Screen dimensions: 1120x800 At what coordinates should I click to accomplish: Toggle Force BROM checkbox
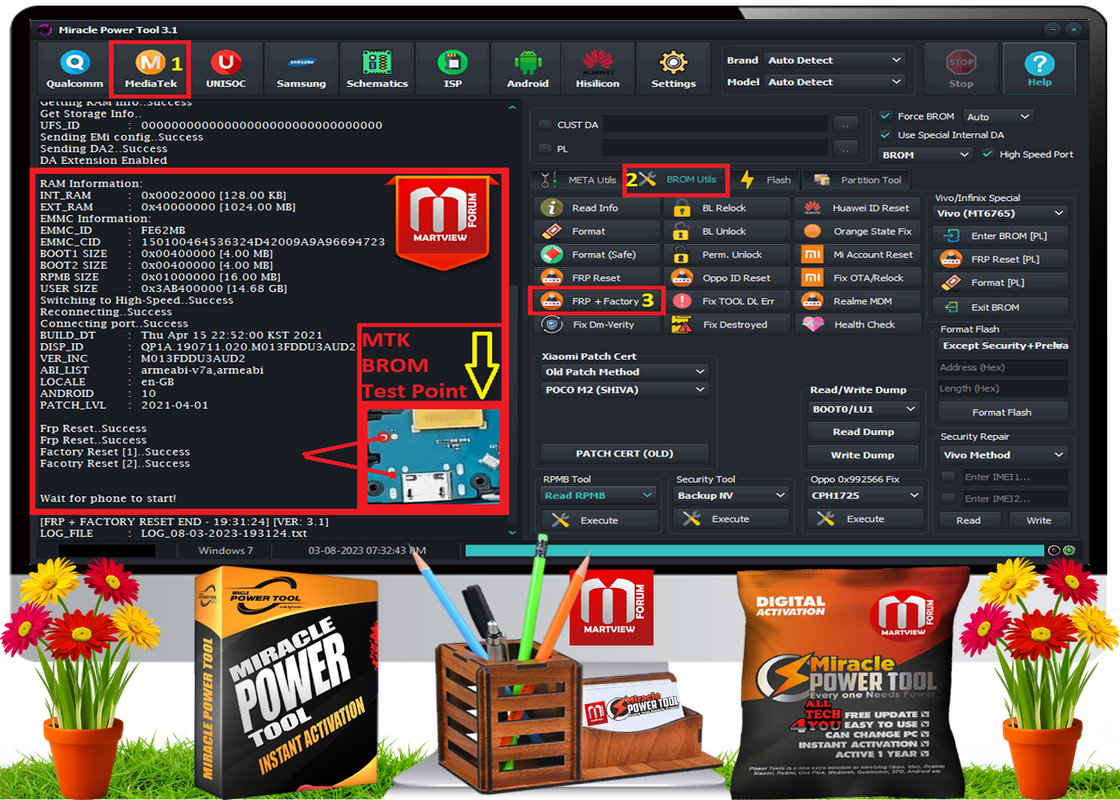click(x=886, y=116)
